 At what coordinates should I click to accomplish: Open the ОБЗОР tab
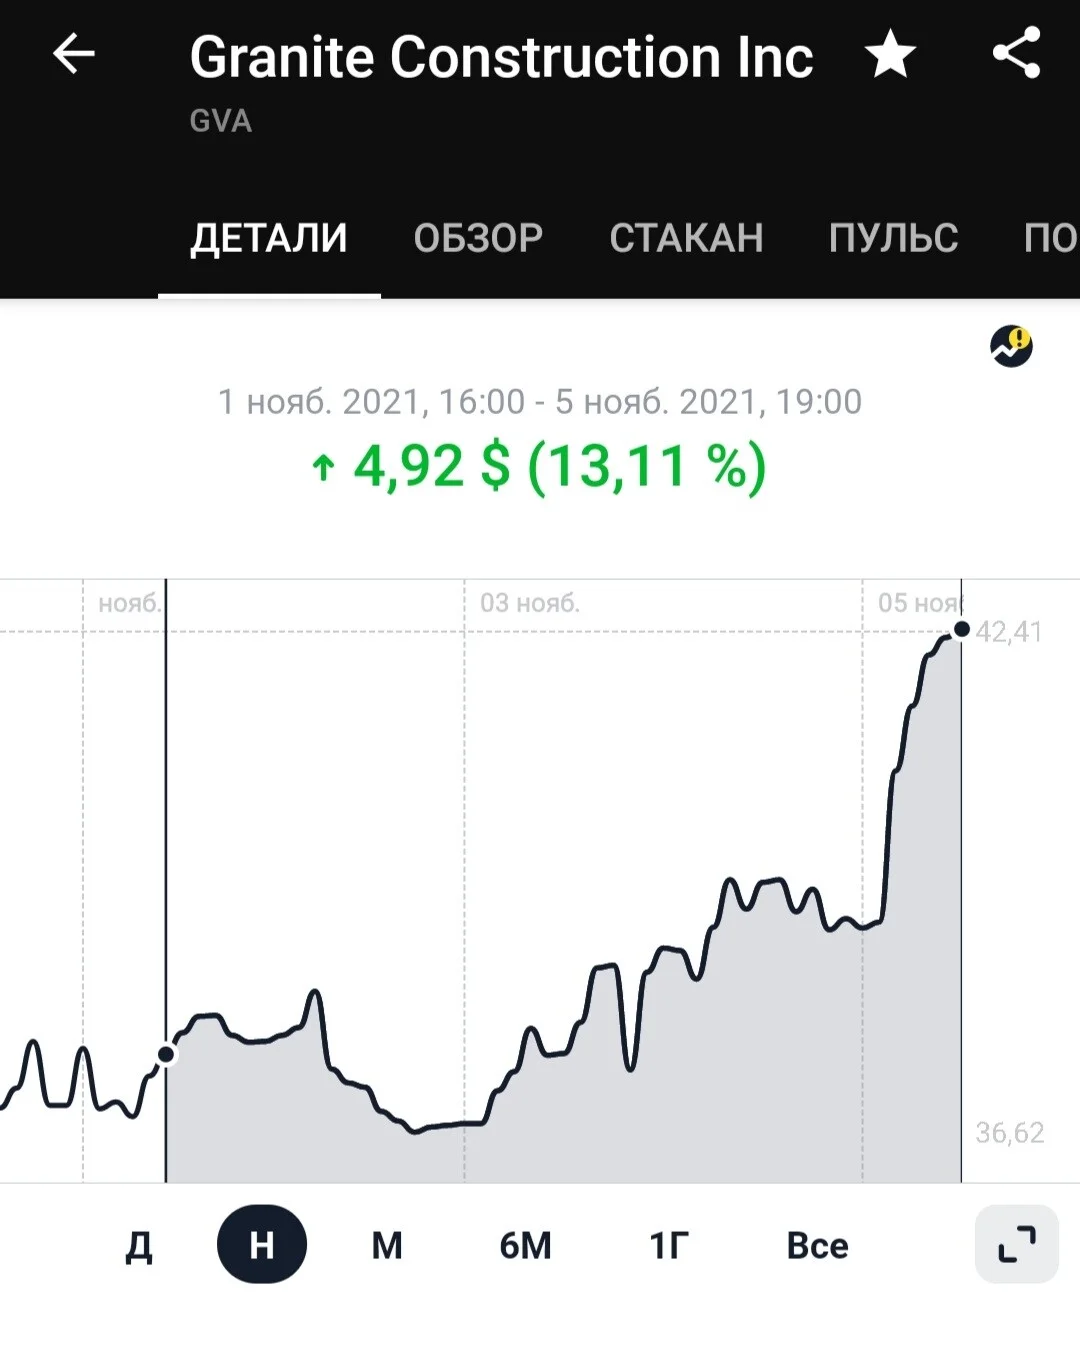[x=478, y=238]
